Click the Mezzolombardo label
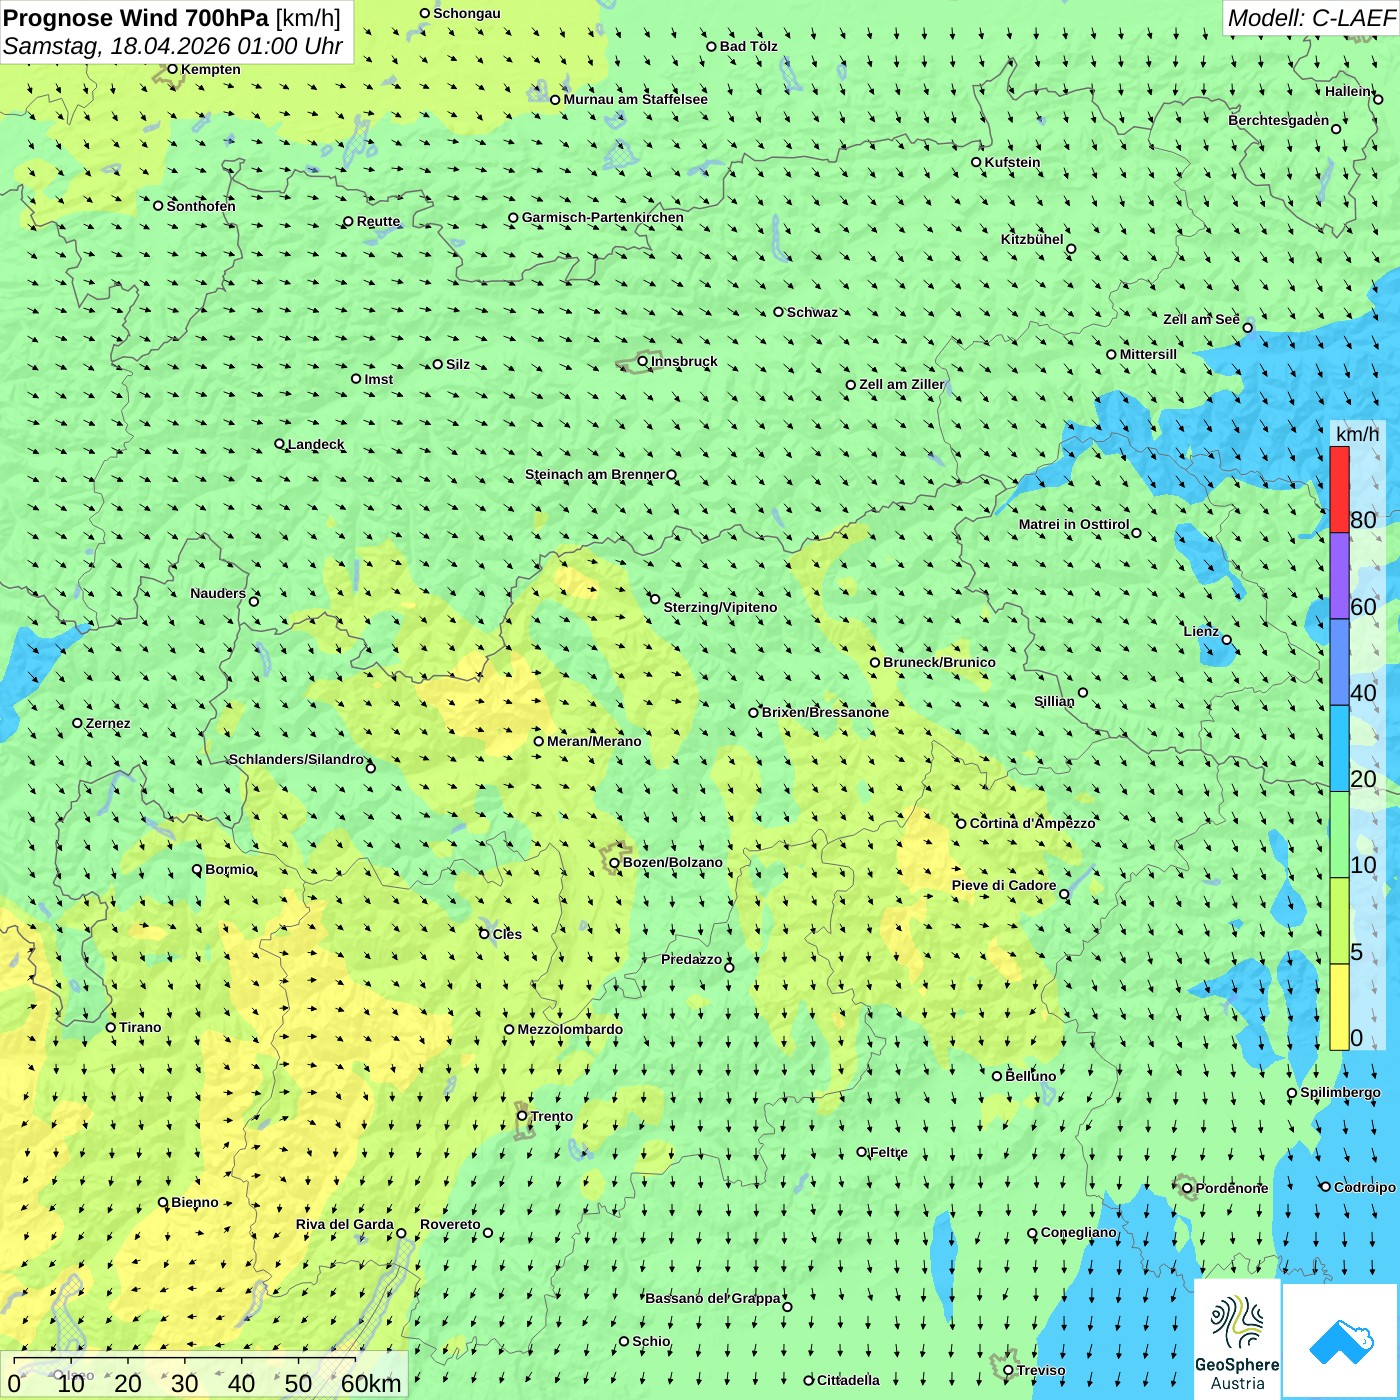The image size is (1400, 1400). [570, 1029]
